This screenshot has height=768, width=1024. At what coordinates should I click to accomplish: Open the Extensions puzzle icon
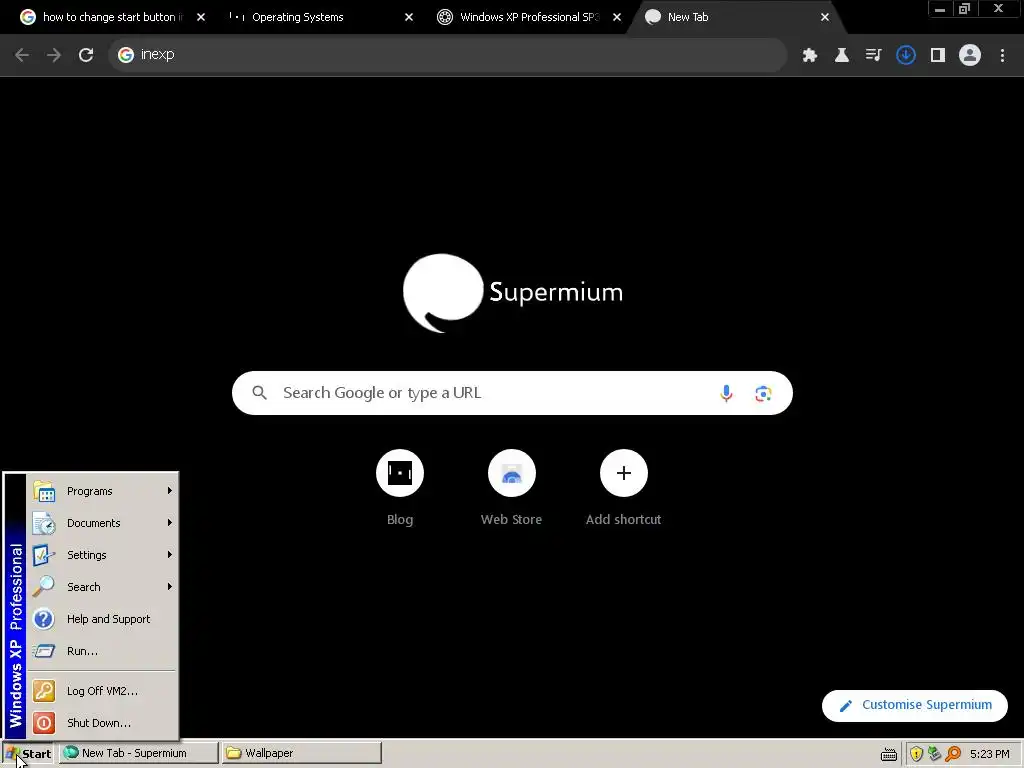[810, 55]
